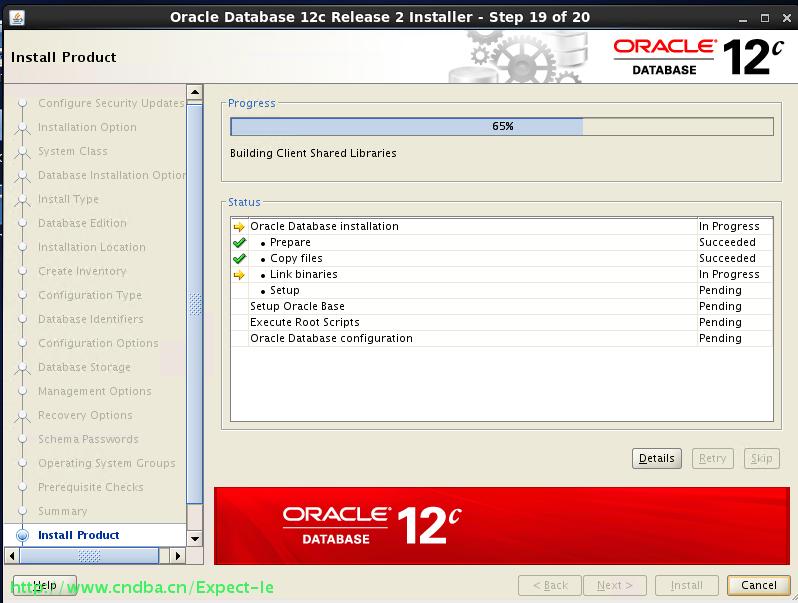Viewport: 798px width, 603px height.
Task: Click the Prepare status row
Action: coord(502,243)
